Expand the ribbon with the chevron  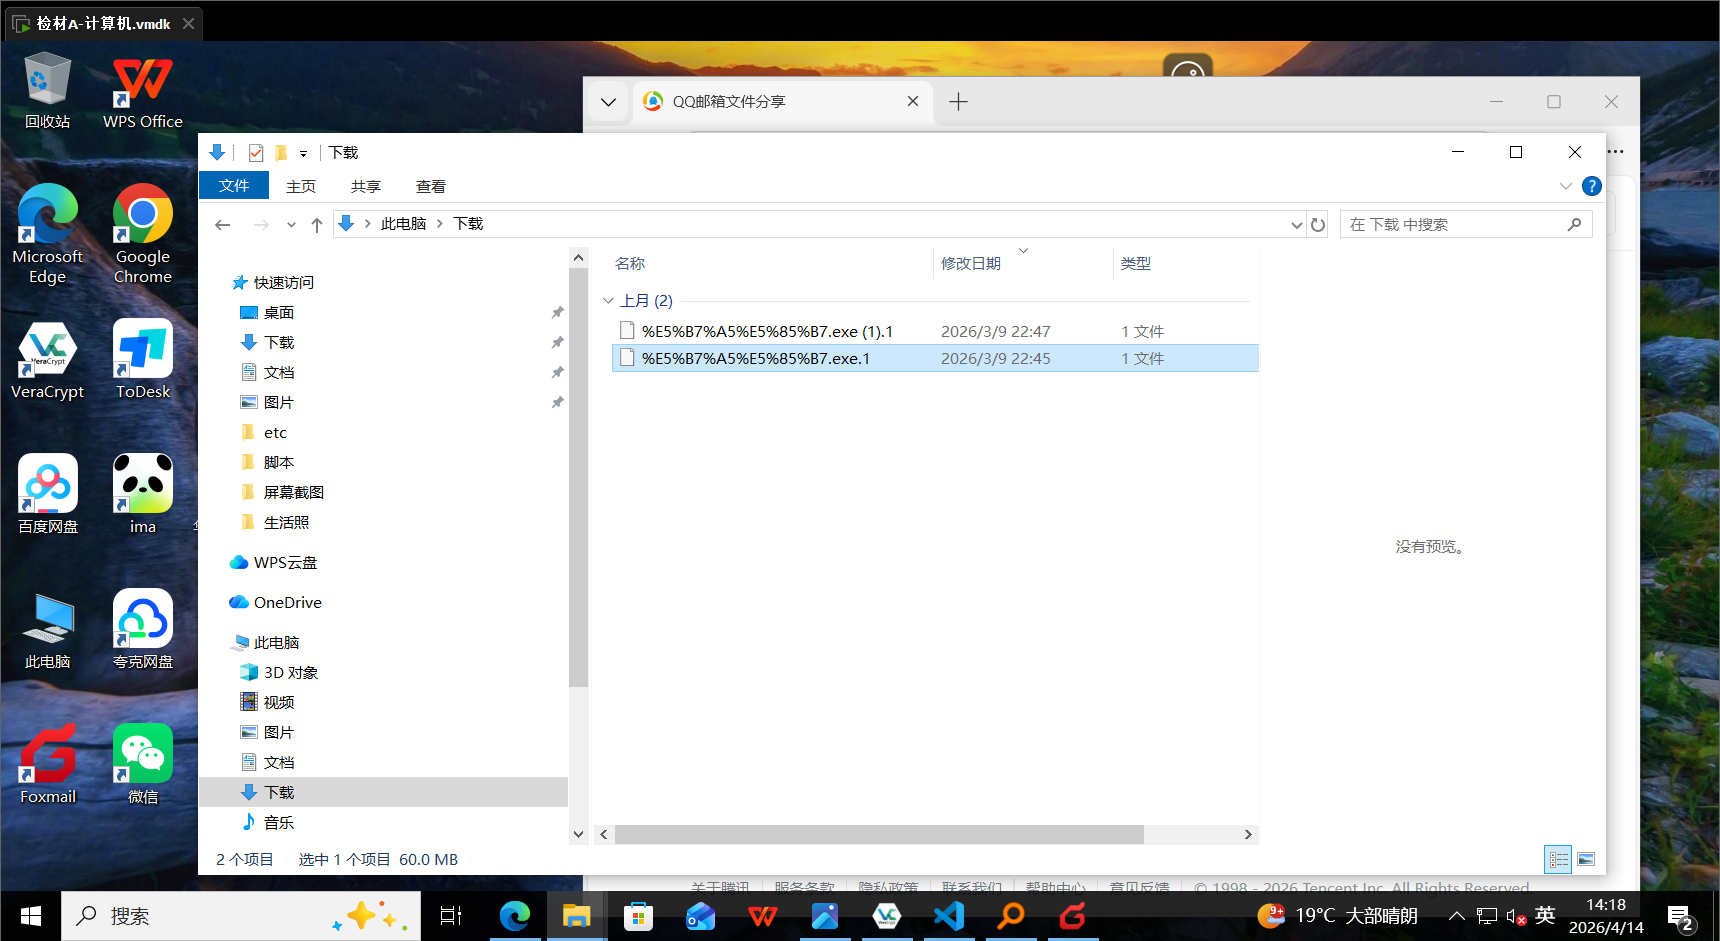(1566, 186)
